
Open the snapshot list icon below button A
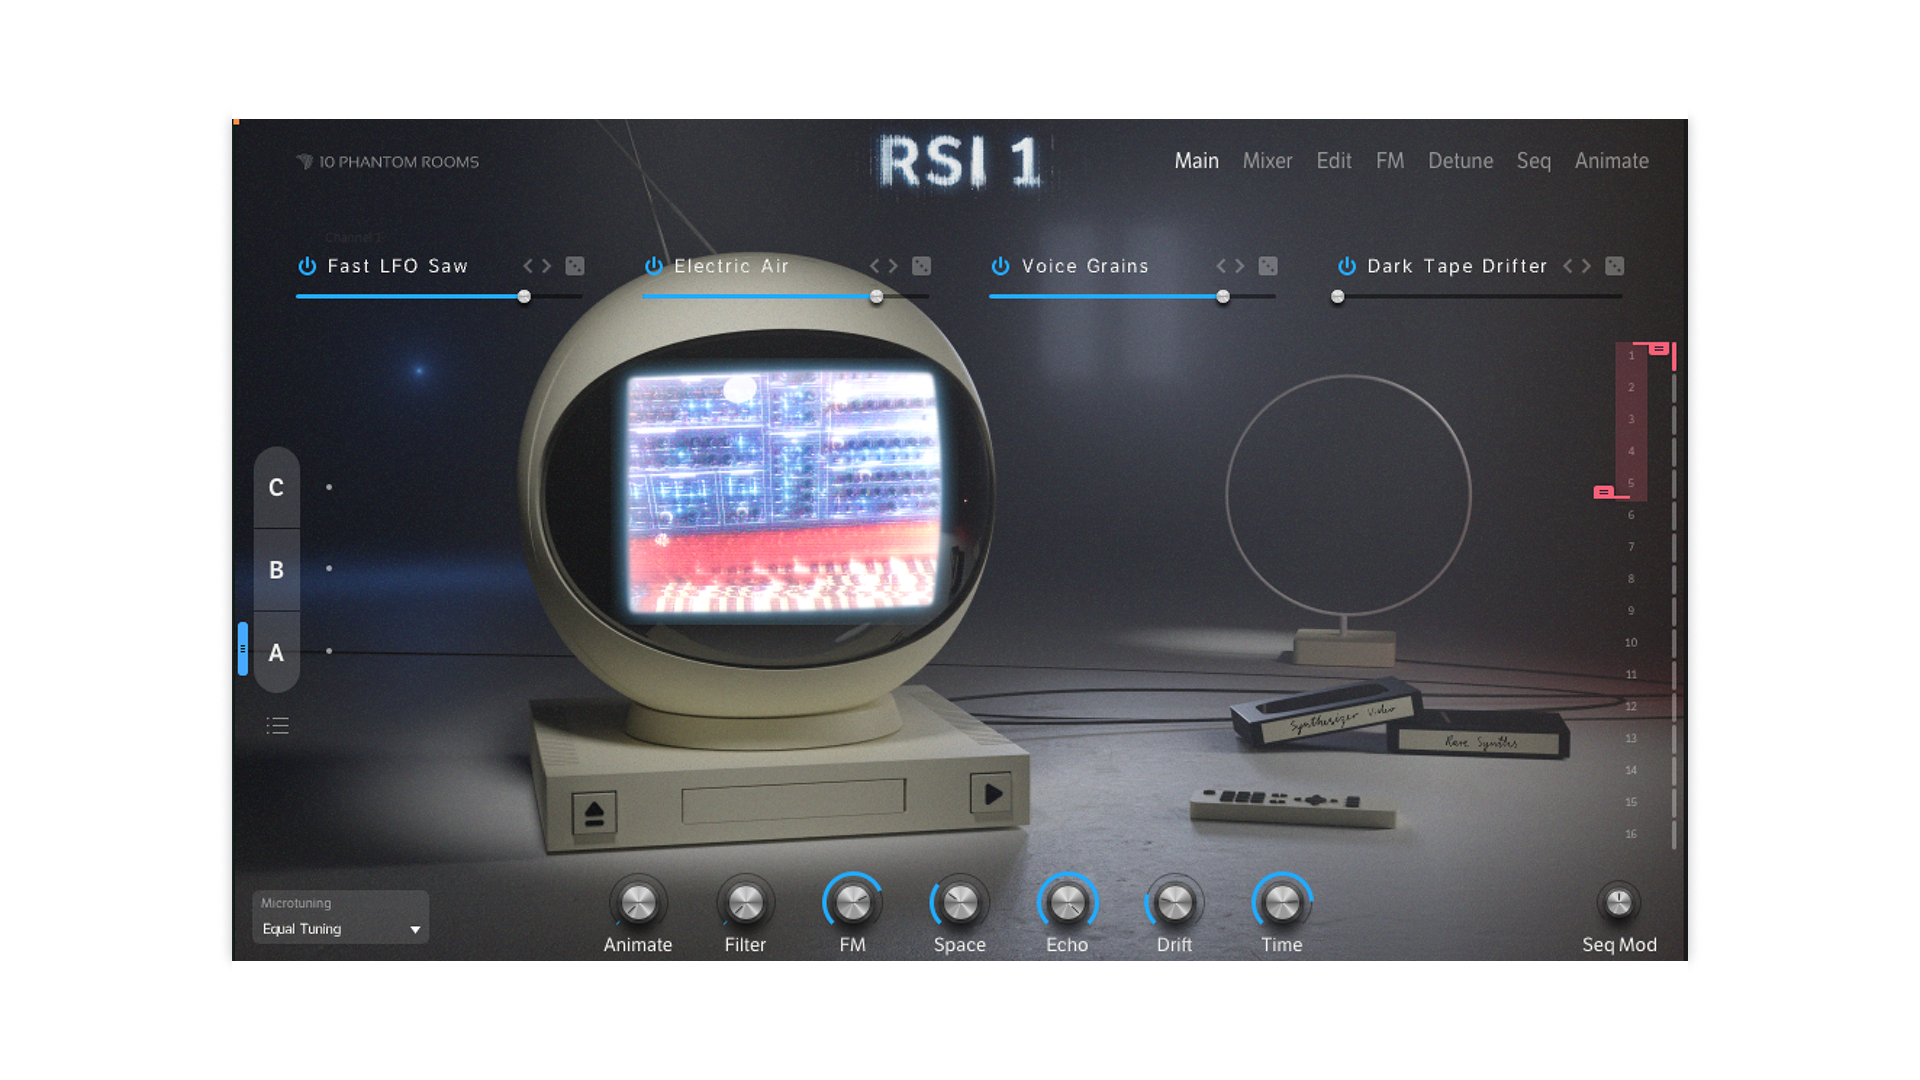point(277,725)
